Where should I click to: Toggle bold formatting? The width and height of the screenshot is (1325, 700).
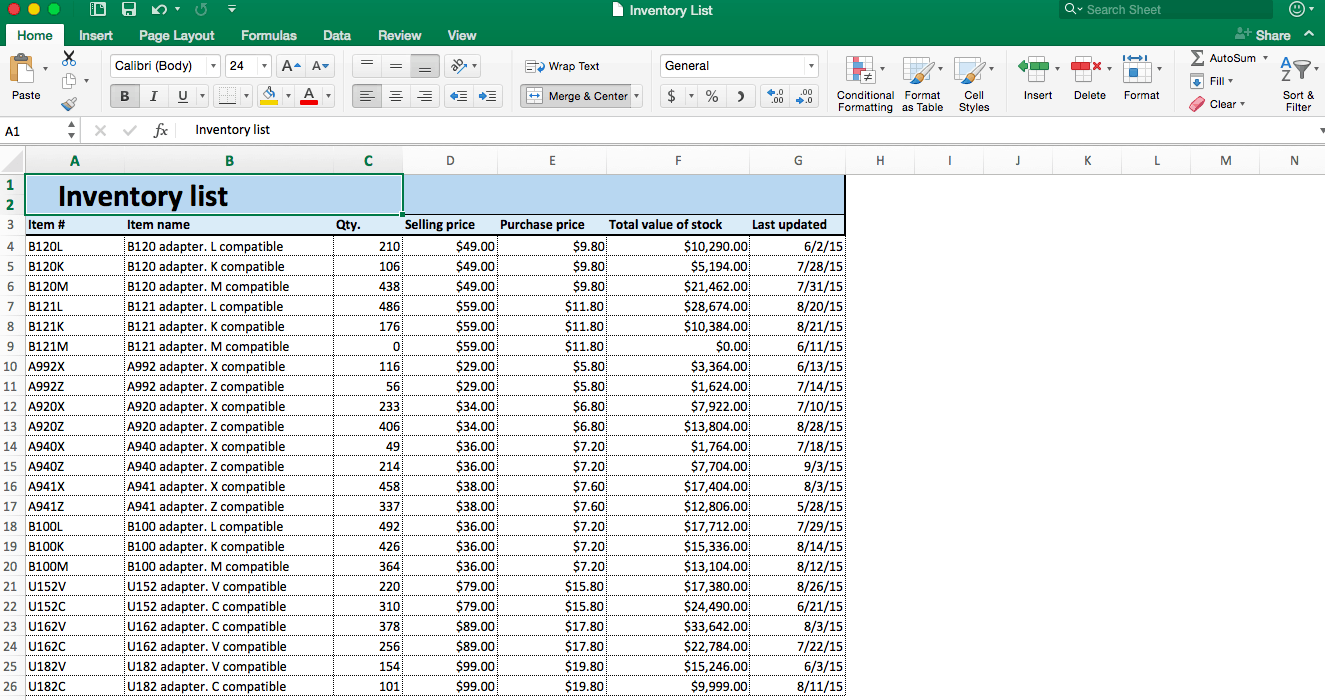tap(124, 96)
